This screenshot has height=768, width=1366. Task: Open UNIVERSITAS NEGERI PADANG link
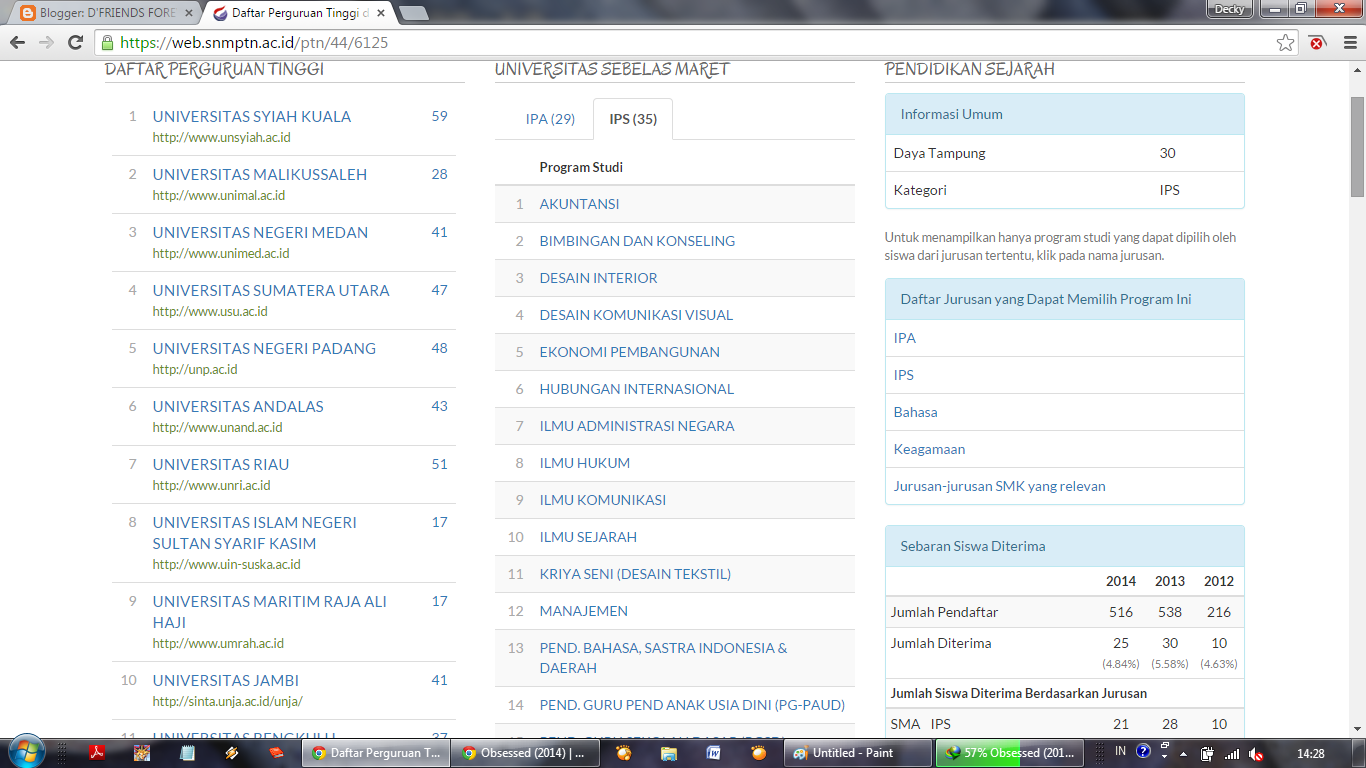pyautogui.click(x=264, y=348)
